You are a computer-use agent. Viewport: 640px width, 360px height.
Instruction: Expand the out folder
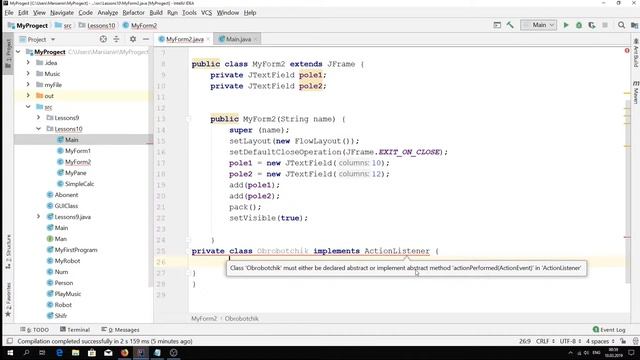[x=28, y=96]
